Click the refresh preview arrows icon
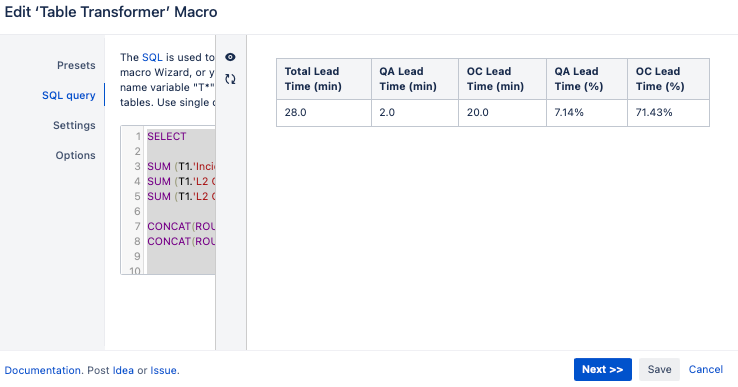The width and height of the screenshot is (738, 387). (x=230, y=79)
